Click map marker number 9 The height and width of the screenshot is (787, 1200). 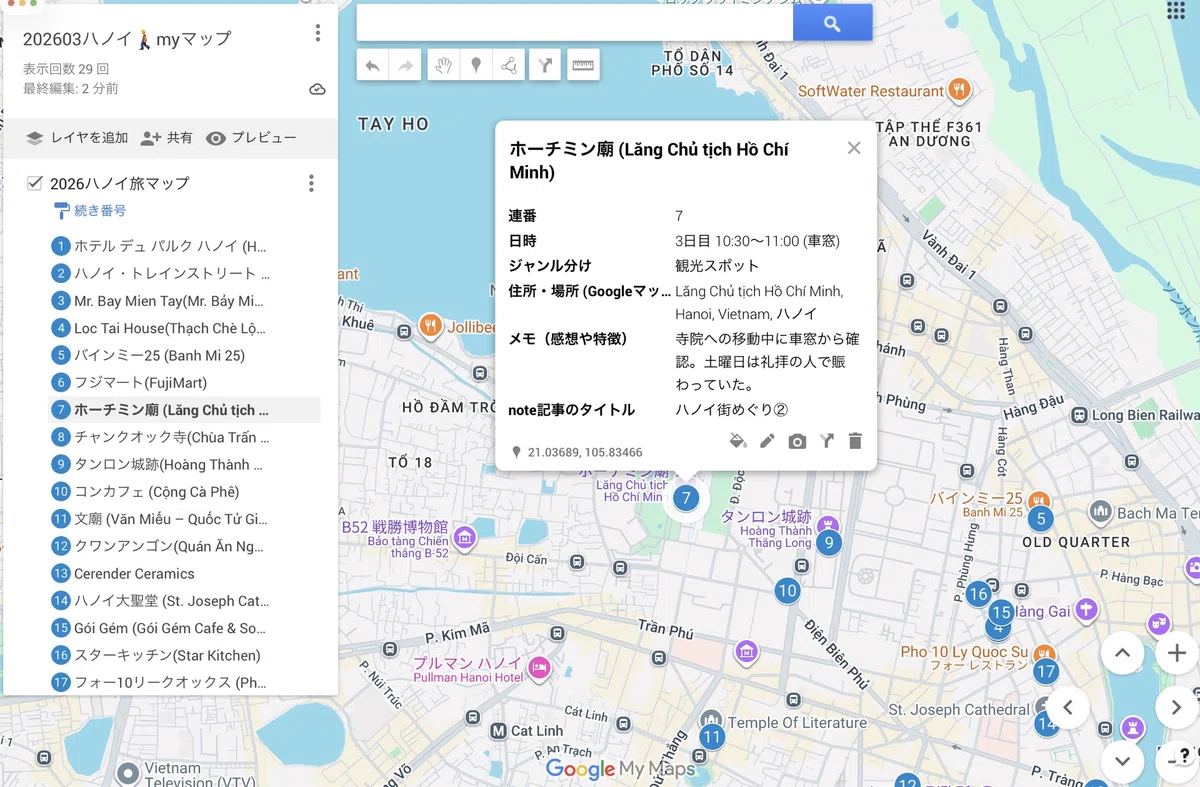tap(827, 543)
